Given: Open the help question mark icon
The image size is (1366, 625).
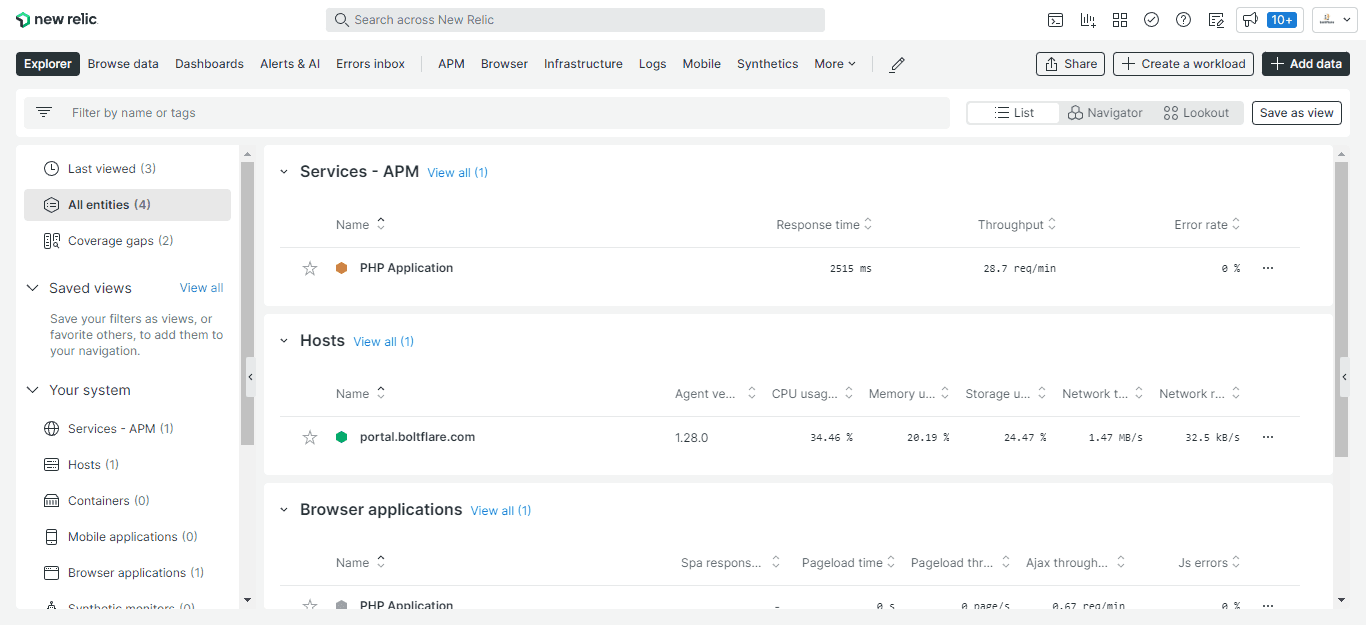Looking at the screenshot, I should tap(1184, 20).
